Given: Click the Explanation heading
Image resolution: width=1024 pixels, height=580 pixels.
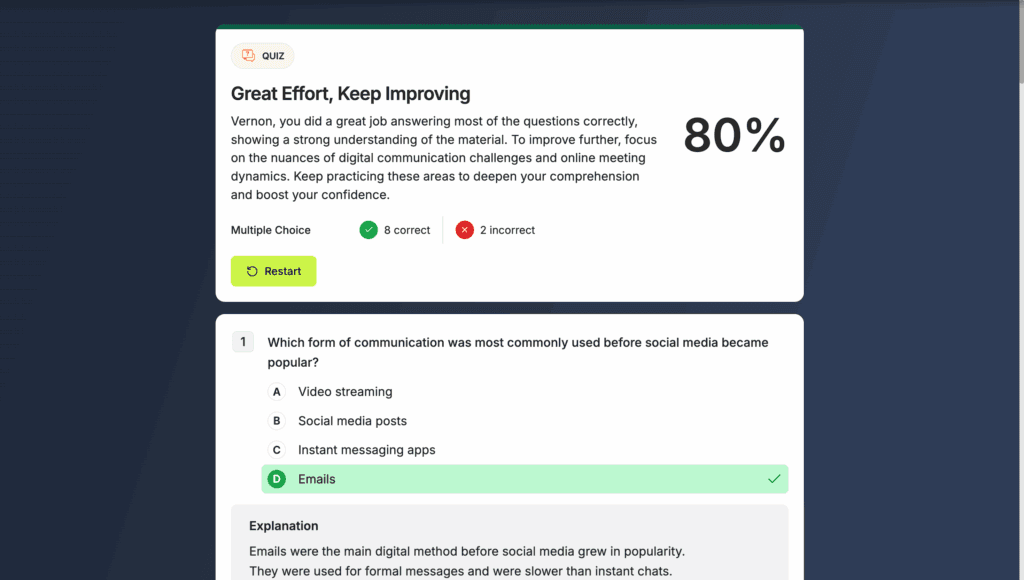Looking at the screenshot, I should (x=284, y=526).
